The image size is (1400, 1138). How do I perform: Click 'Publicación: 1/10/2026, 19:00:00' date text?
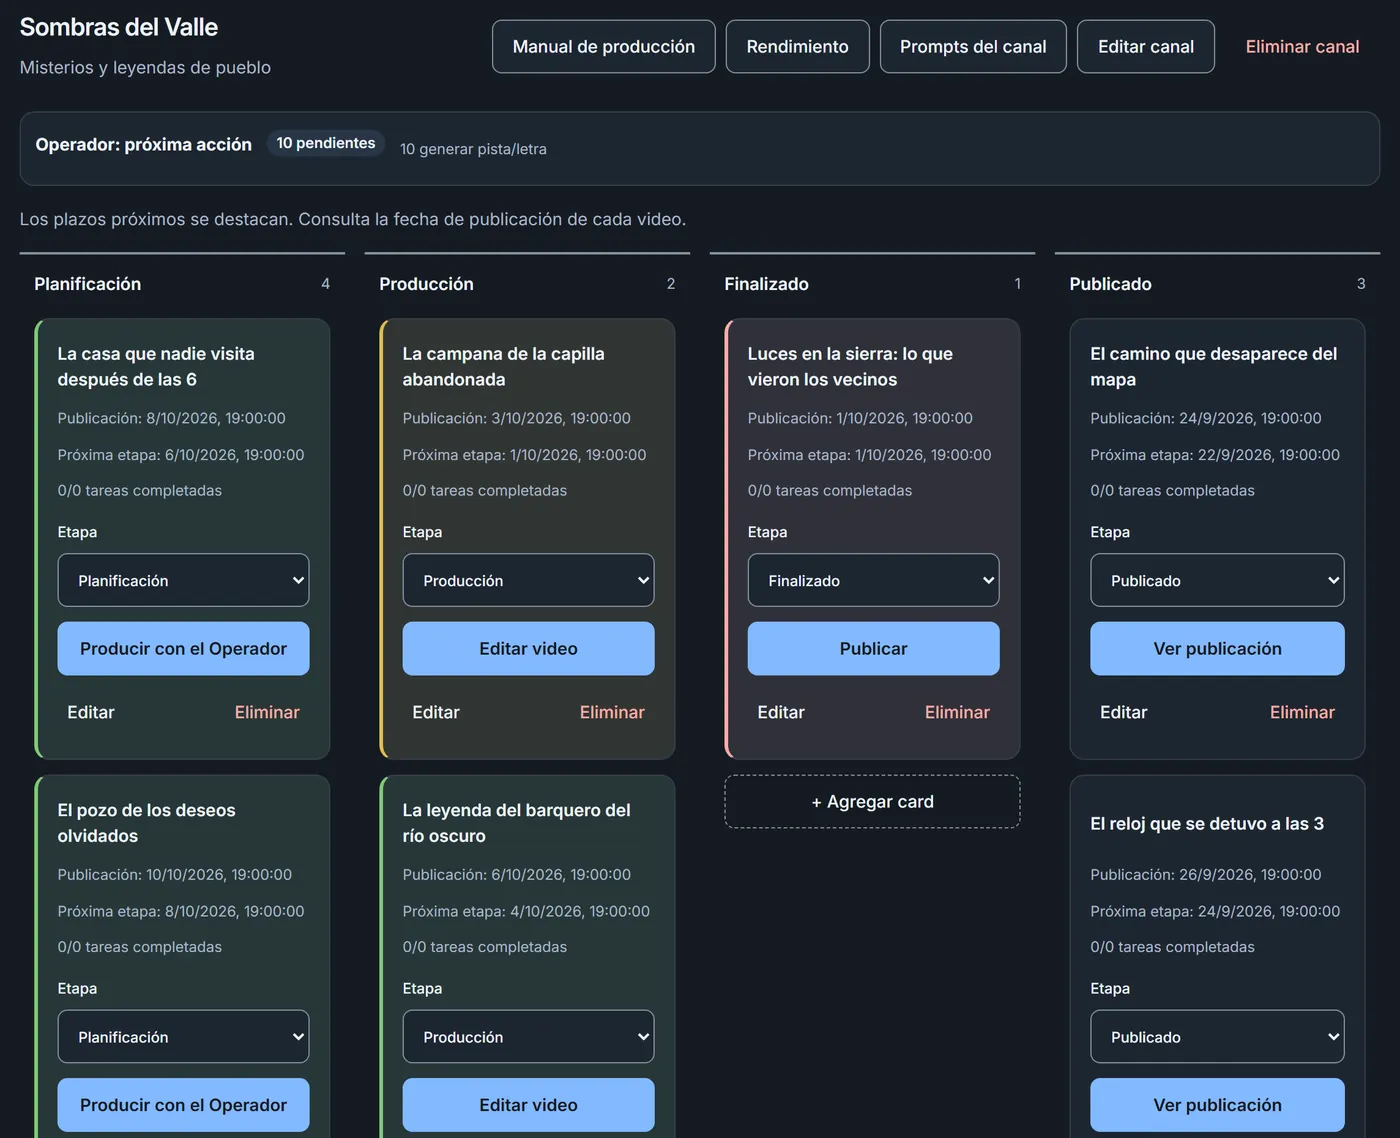coord(860,418)
